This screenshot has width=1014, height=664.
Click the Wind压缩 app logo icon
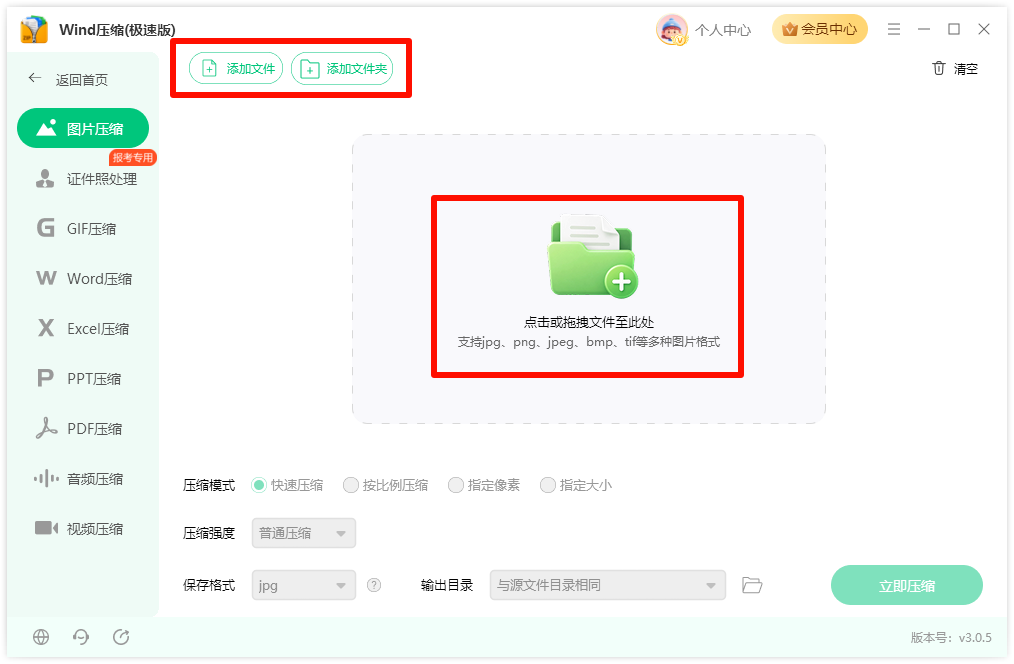(x=34, y=30)
